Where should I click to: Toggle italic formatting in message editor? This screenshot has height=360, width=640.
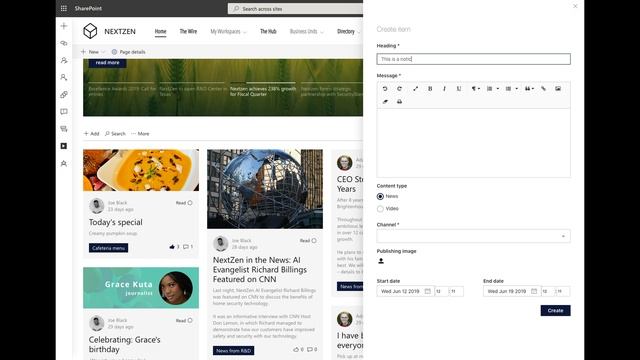click(x=444, y=89)
